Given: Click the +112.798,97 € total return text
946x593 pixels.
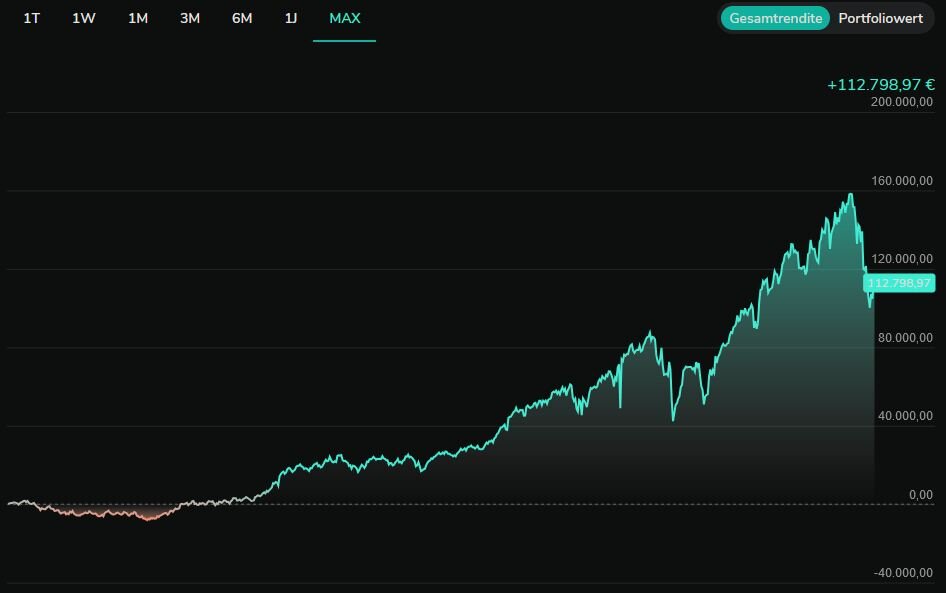Looking at the screenshot, I should pos(880,85).
